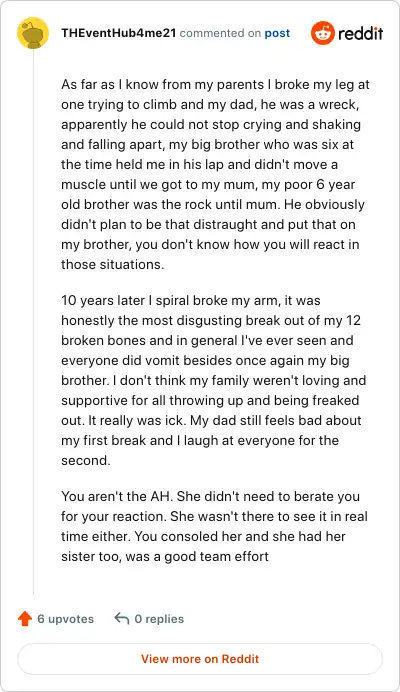The width and height of the screenshot is (400, 692).
Task: Click the line "10 years later I spiral broke"
Action: [191, 301]
